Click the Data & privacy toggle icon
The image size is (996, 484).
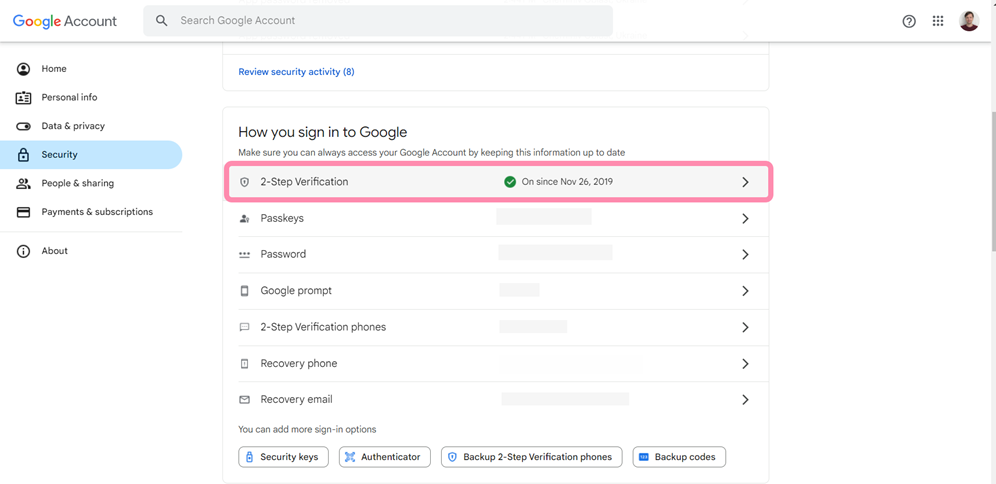tap(24, 126)
